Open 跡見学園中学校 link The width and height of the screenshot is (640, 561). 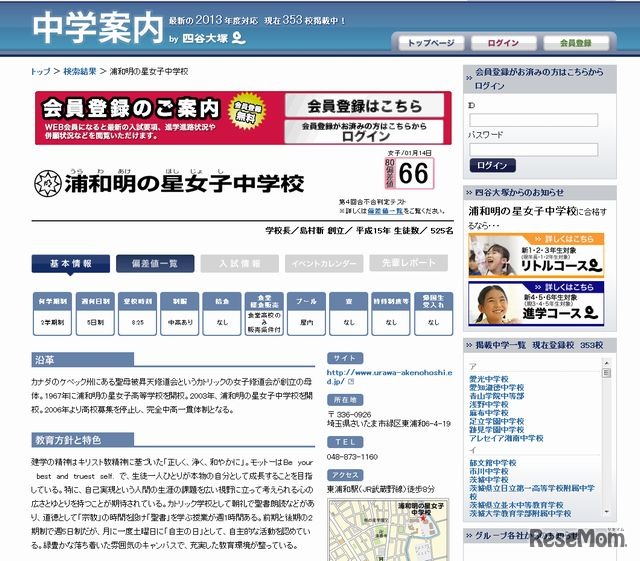pyautogui.click(x=496, y=430)
